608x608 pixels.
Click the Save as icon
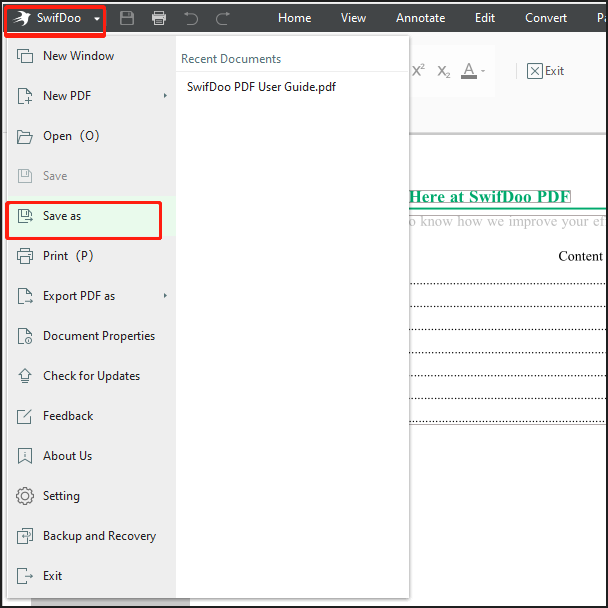[26, 216]
